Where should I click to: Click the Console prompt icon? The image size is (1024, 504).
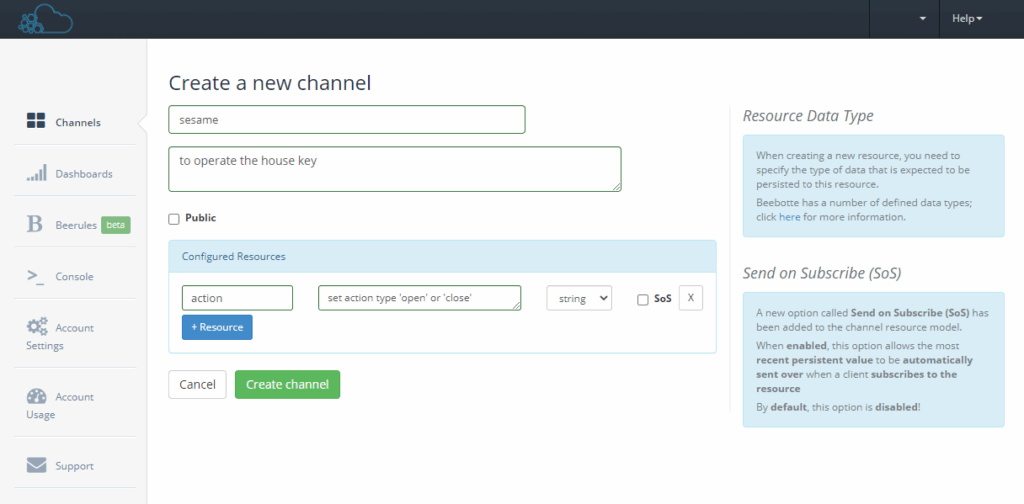tap(36, 276)
